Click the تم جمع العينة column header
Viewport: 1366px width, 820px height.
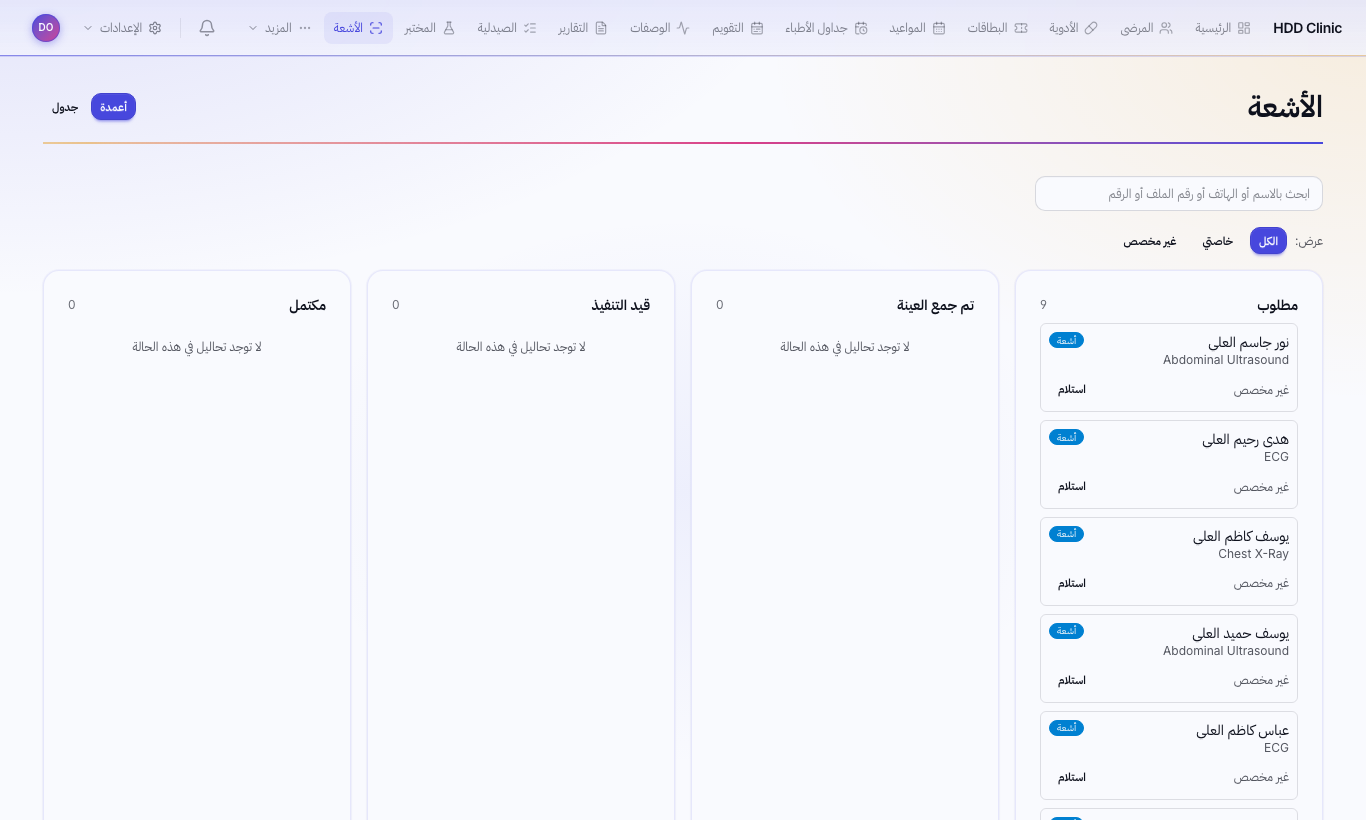935,305
